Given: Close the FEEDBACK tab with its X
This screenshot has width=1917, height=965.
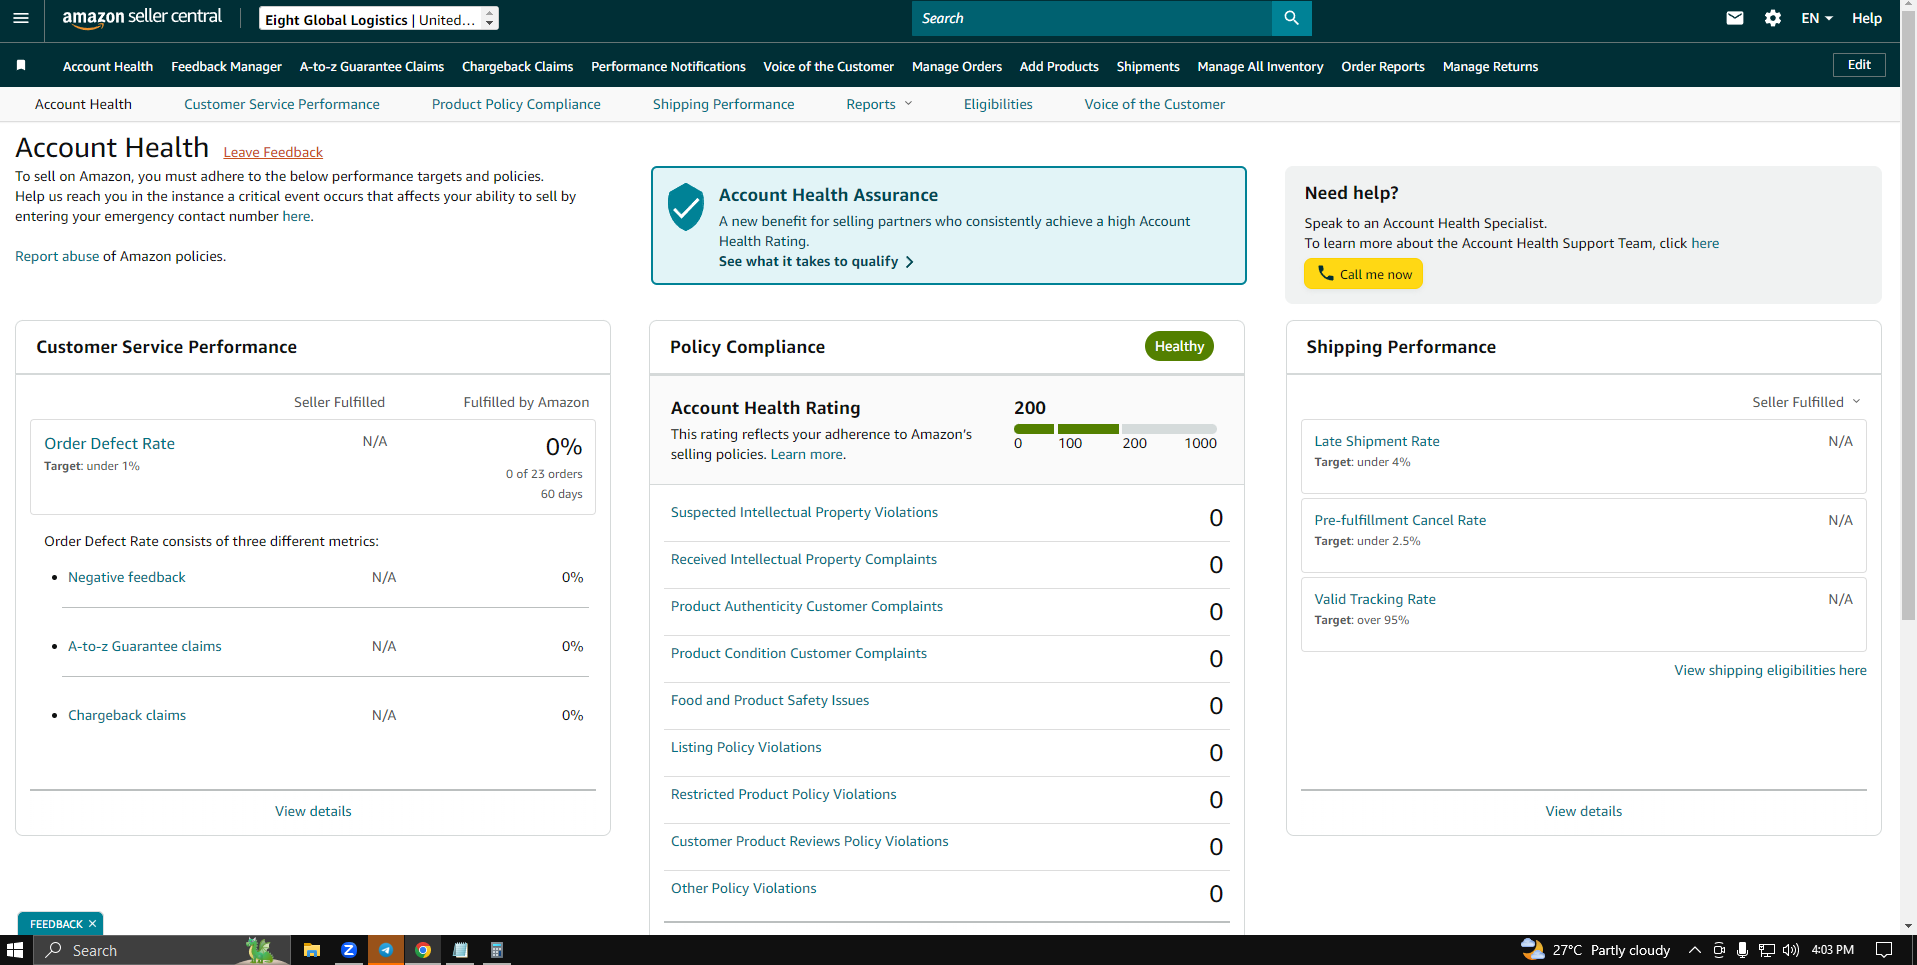Looking at the screenshot, I should 92,924.
